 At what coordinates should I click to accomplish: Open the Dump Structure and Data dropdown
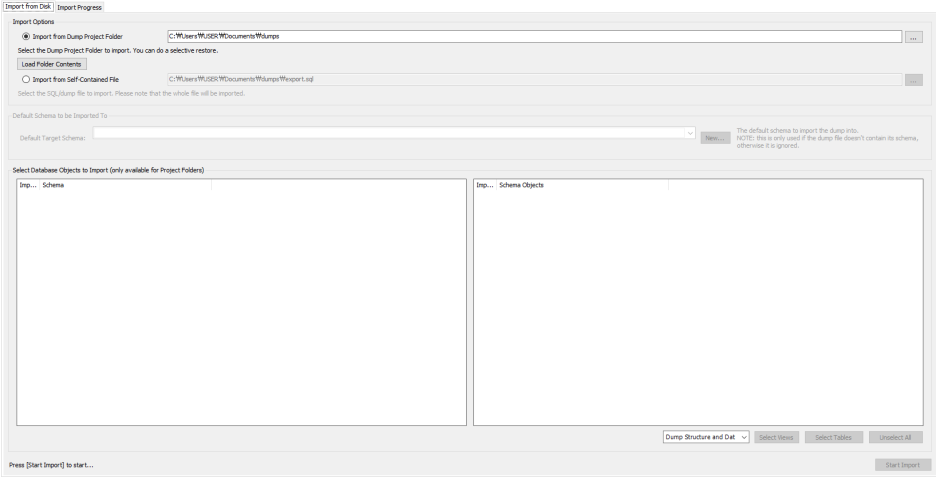point(706,437)
